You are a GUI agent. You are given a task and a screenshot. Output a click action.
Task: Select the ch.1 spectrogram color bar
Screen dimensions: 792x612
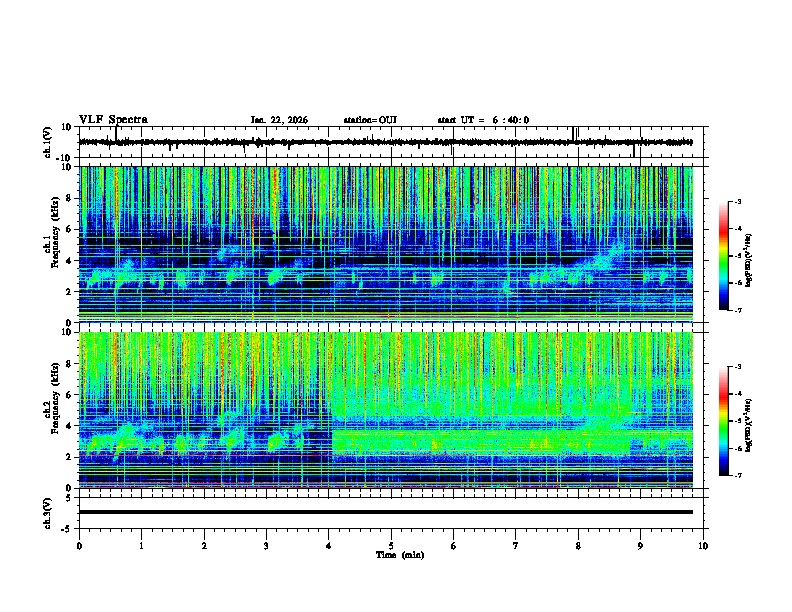[724, 256]
